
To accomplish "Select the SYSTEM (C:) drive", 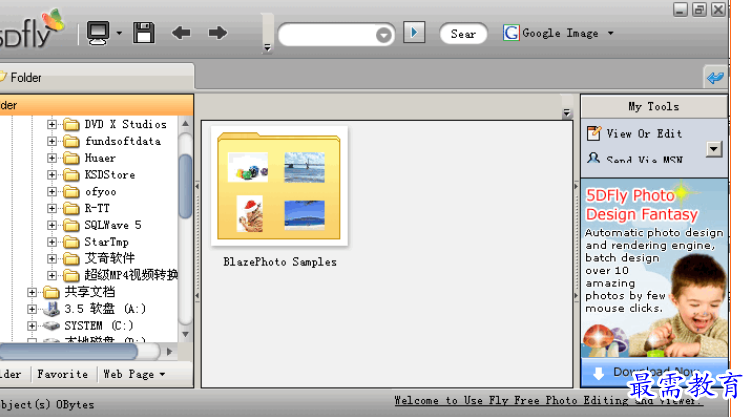I will 99,326.
